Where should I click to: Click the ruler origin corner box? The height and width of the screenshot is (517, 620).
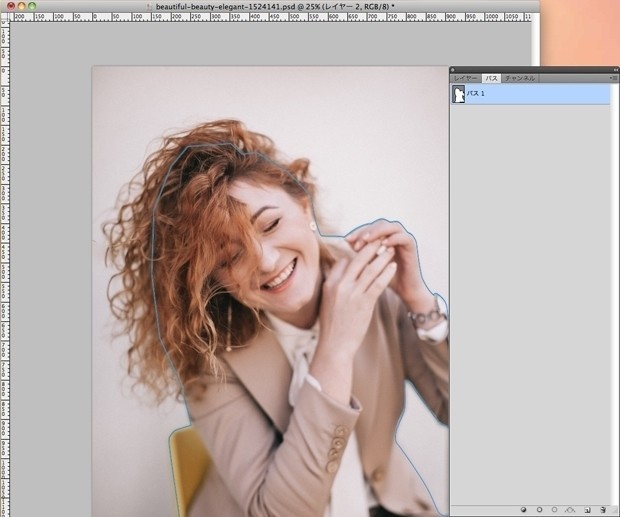pos(4,17)
